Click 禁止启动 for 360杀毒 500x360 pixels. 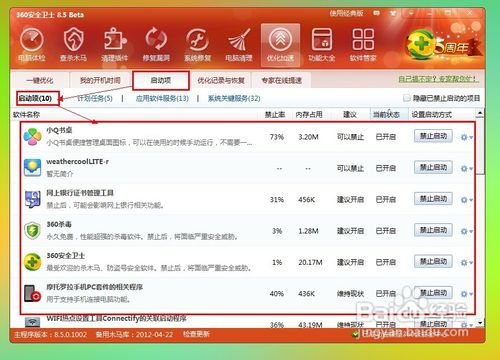433,230
